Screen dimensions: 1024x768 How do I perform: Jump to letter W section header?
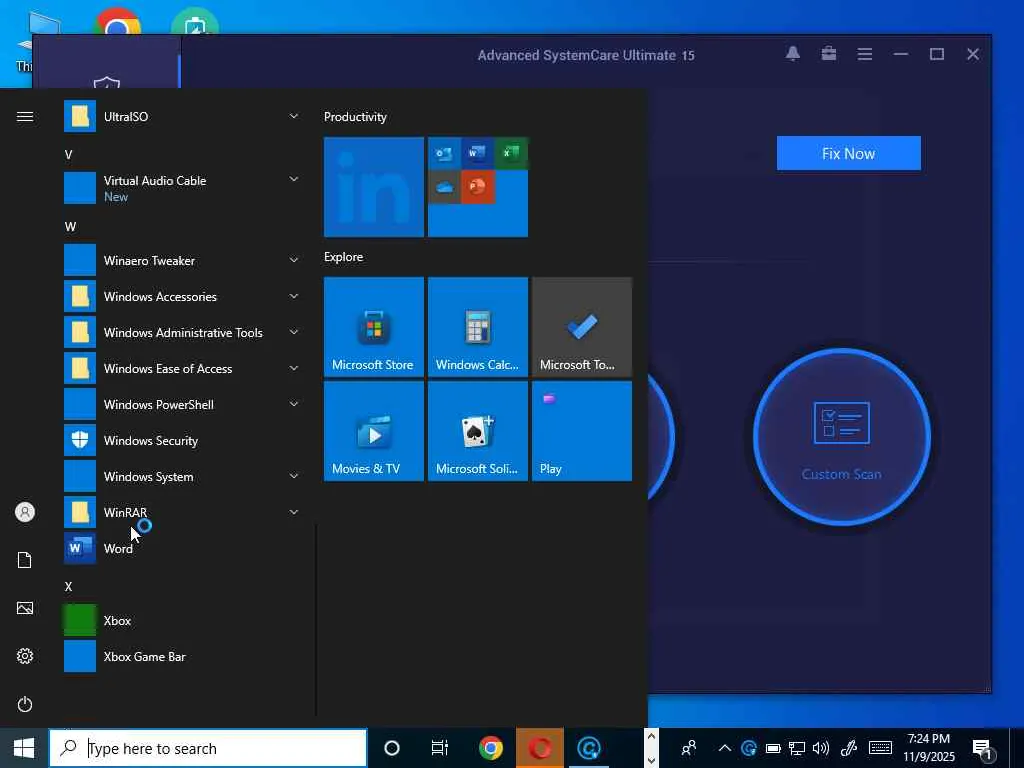click(x=70, y=227)
